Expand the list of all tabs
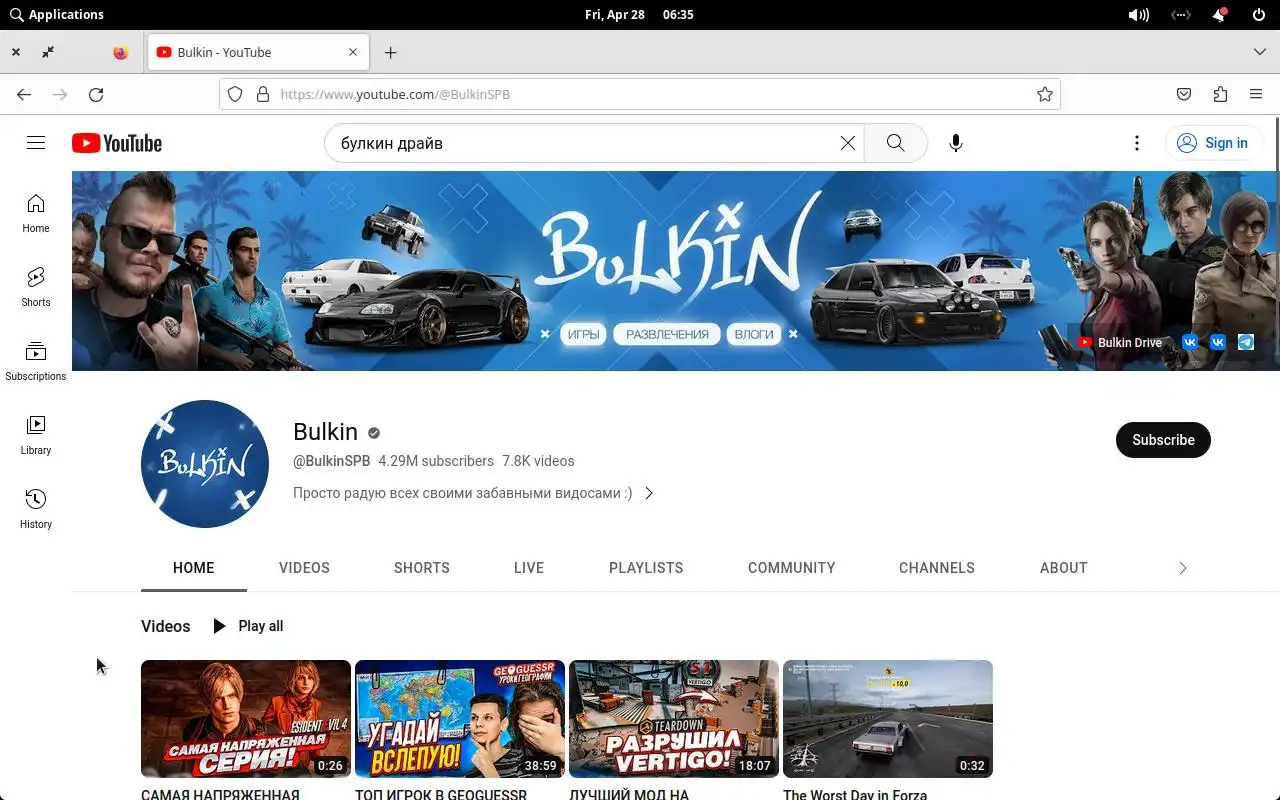1280x800 pixels. point(1259,52)
